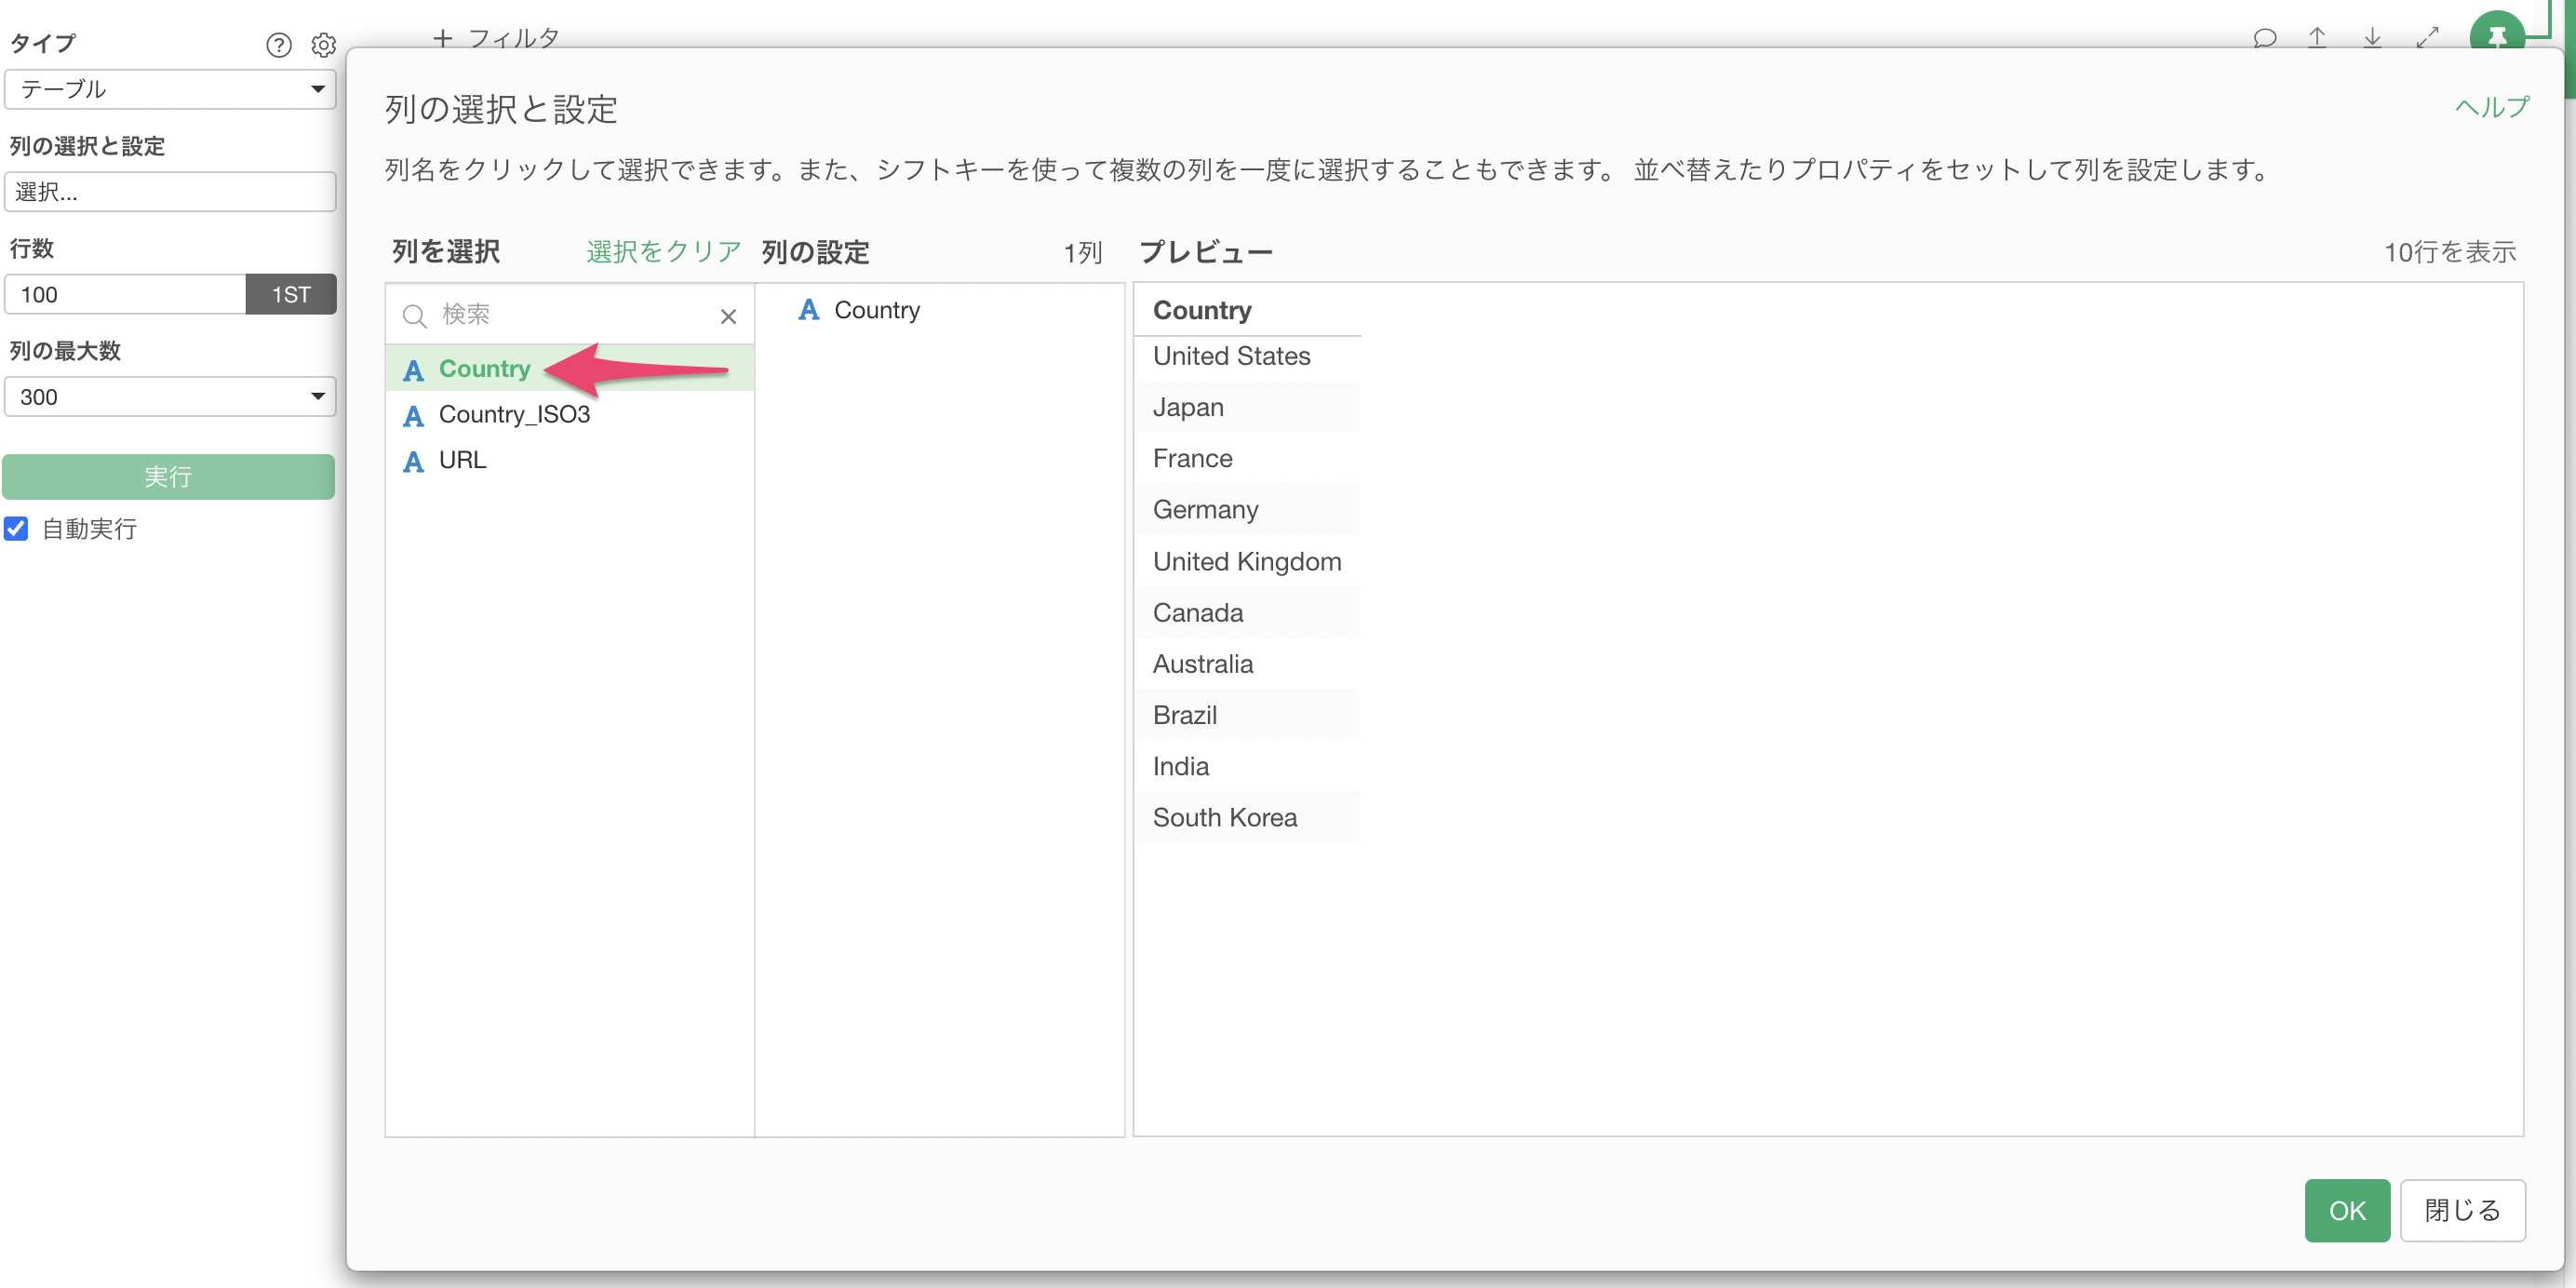Click the フィルタ add filter button

[x=496, y=38]
